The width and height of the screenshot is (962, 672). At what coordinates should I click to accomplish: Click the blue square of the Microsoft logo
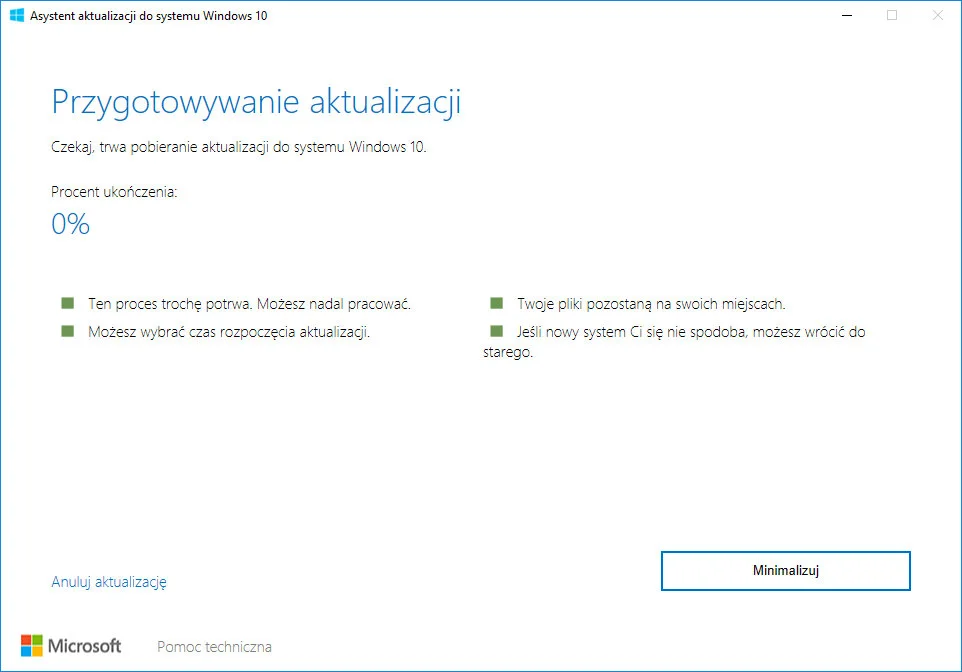(26, 651)
